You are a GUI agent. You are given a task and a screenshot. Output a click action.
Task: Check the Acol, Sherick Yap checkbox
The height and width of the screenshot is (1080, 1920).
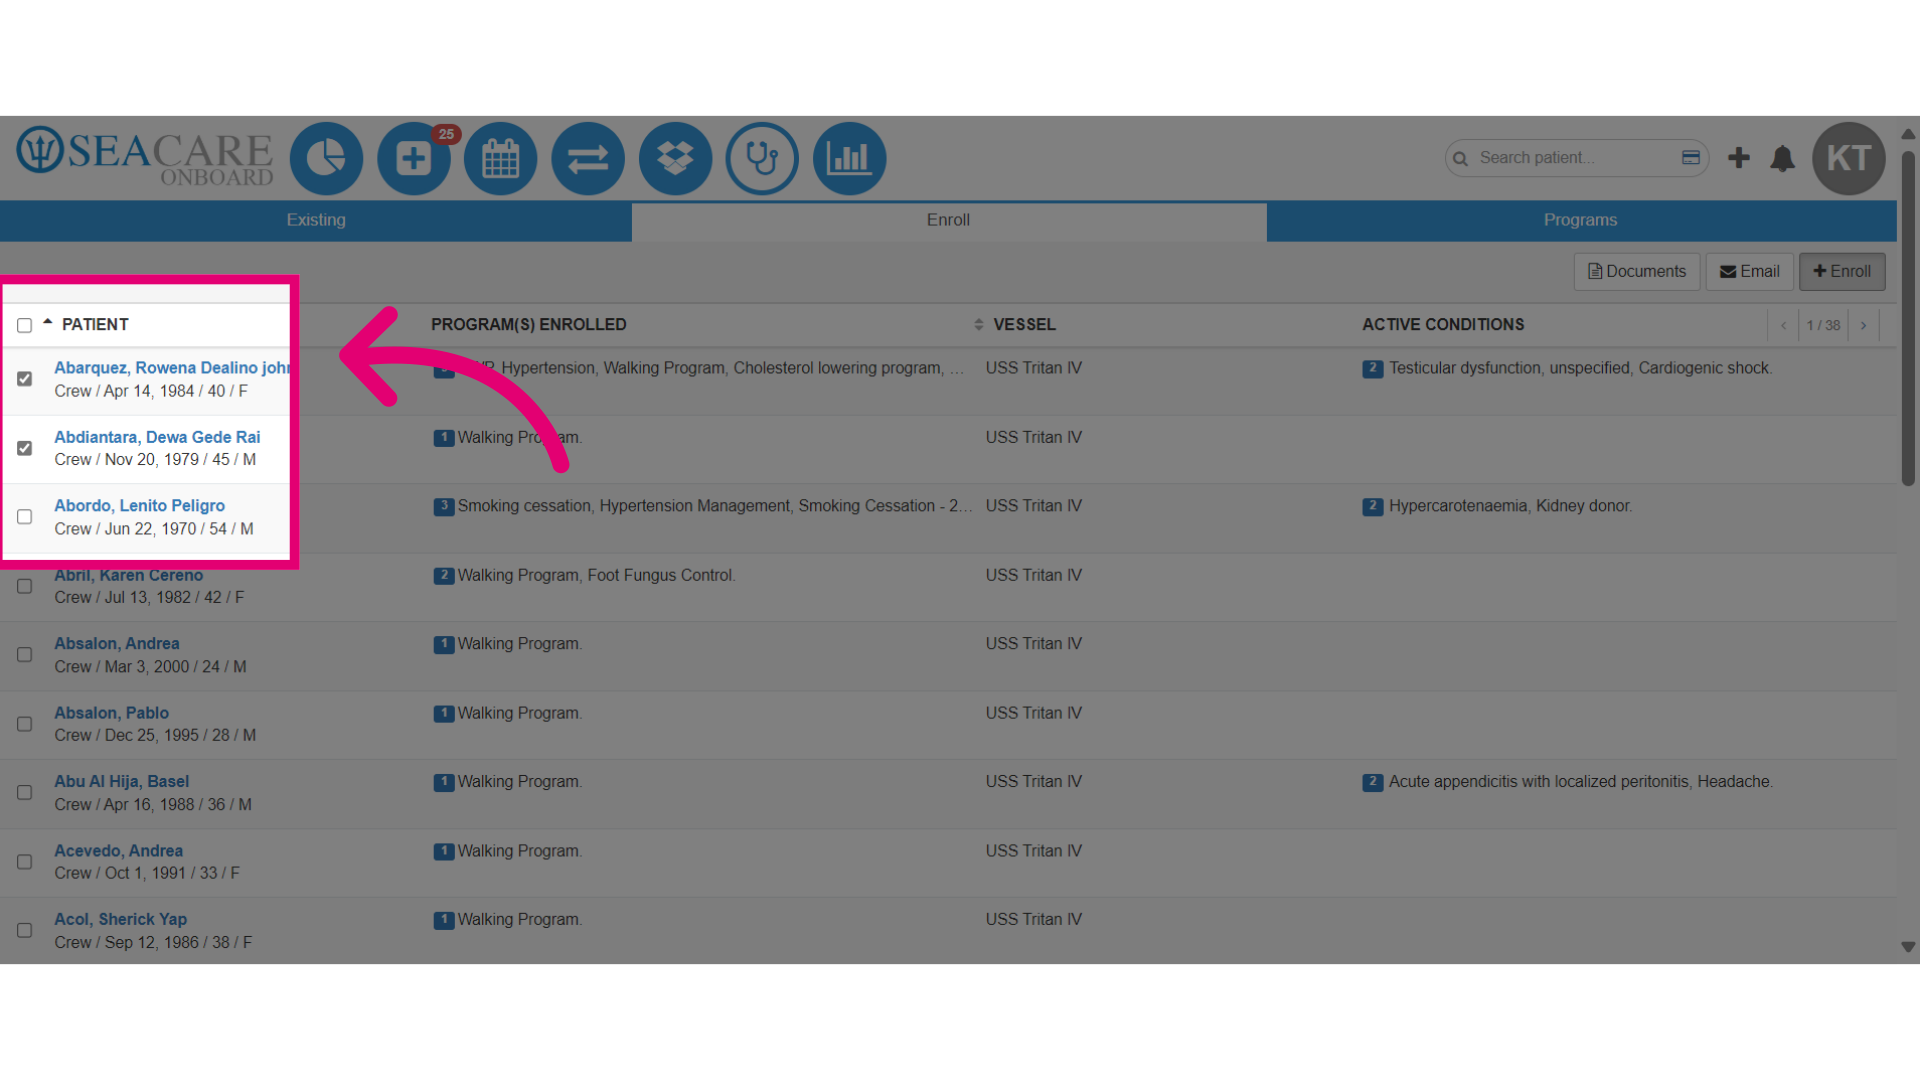[x=24, y=931]
